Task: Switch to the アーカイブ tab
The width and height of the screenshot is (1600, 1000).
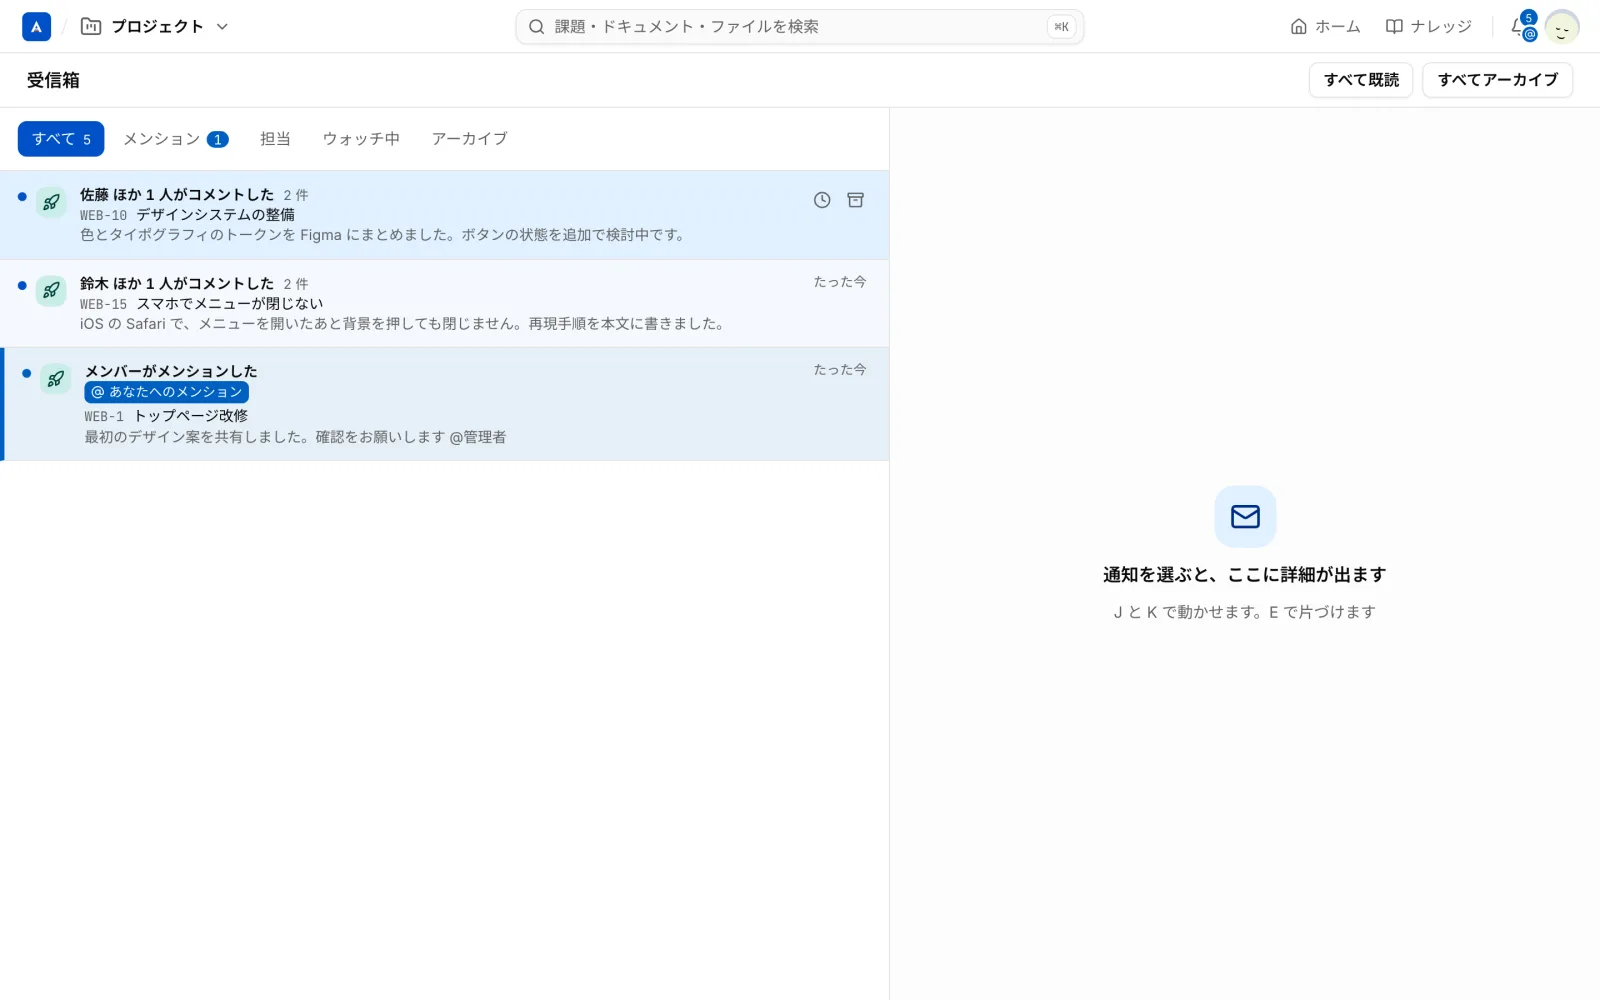Action: 469,139
